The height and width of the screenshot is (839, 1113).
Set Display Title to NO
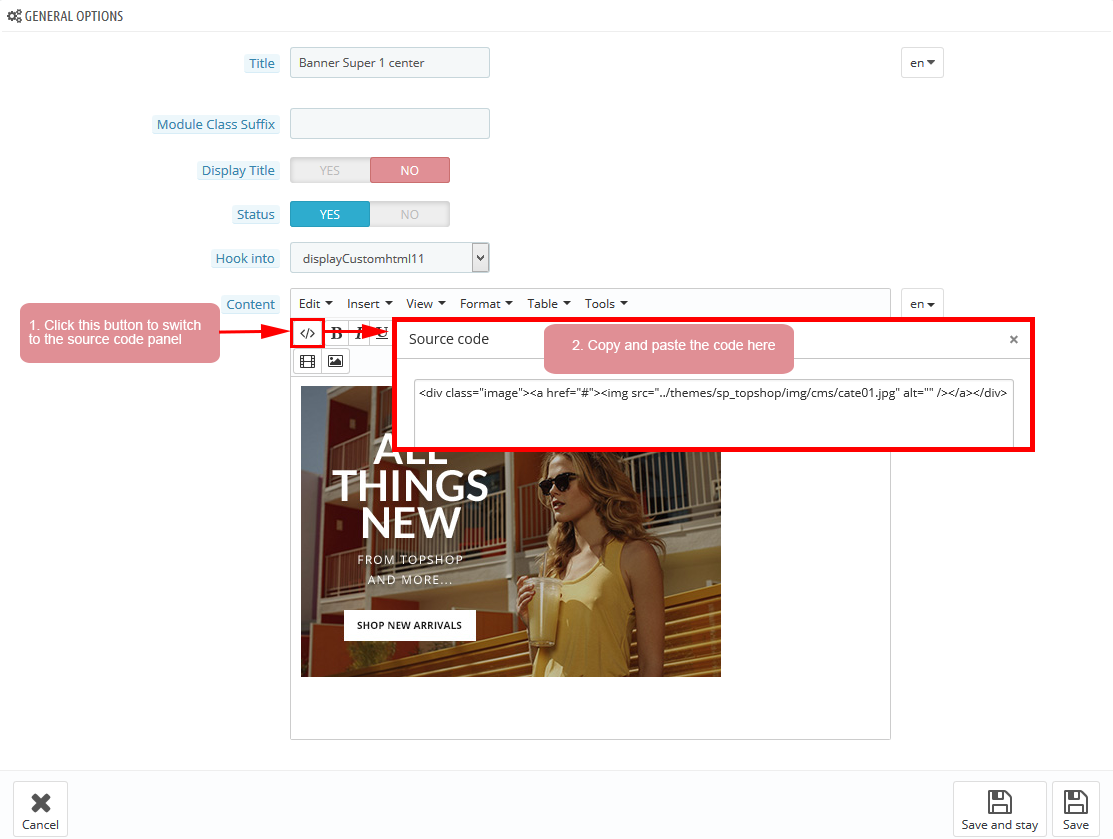click(x=410, y=170)
